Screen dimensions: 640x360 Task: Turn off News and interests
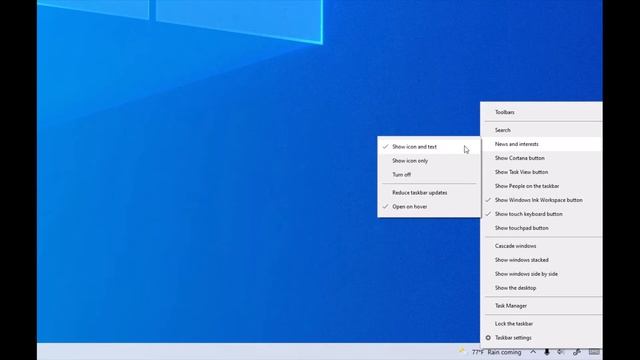point(429,175)
